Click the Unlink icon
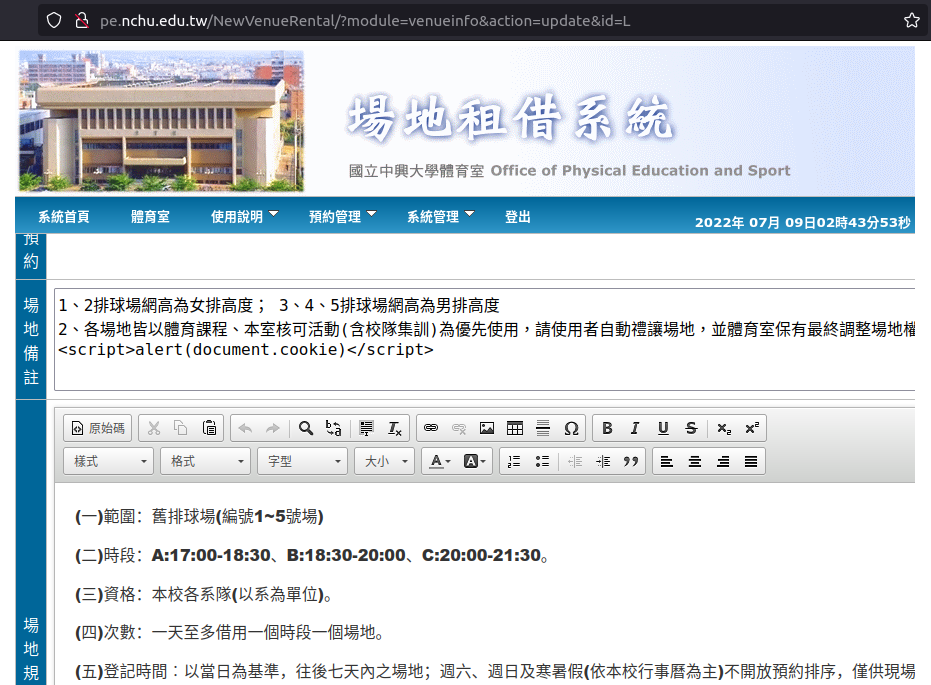The height and width of the screenshot is (685, 931). (459, 428)
